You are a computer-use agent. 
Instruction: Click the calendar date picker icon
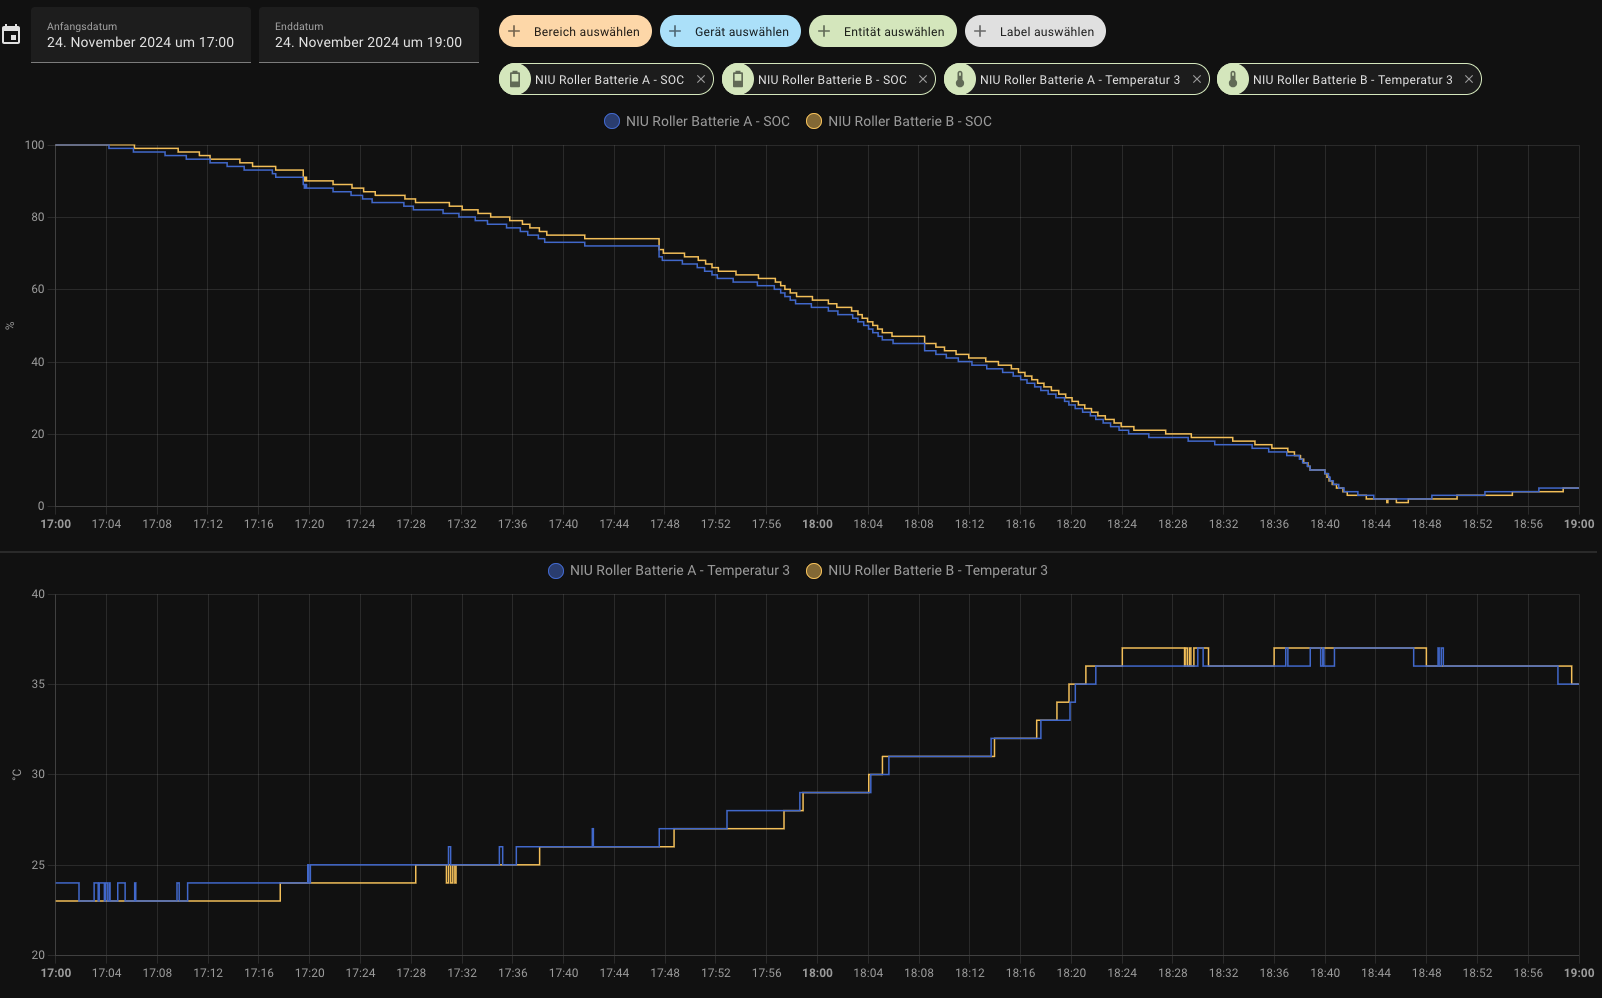pos(11,35)
